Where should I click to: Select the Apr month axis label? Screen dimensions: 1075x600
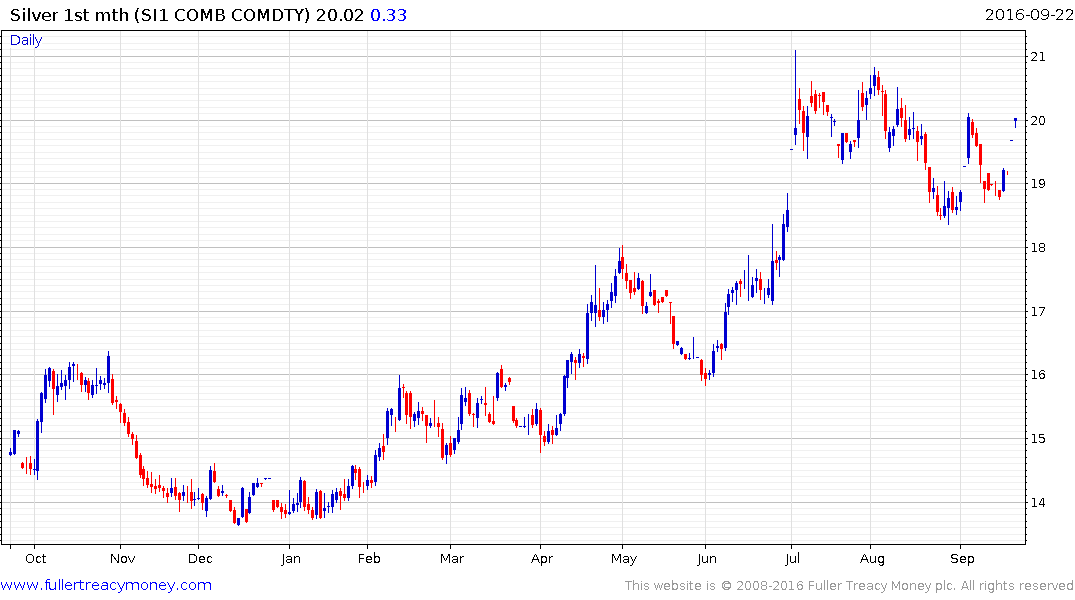542,560
